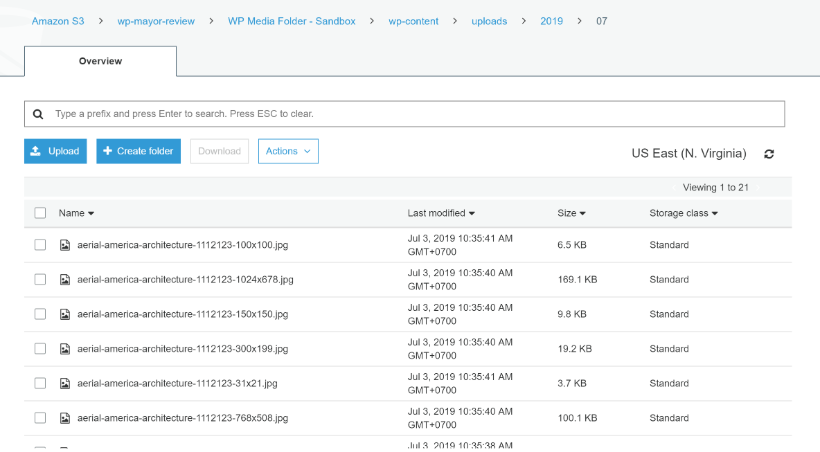Open file aerial-america-architecture-1112123-768x508.jpg

[x=183, y=417]
